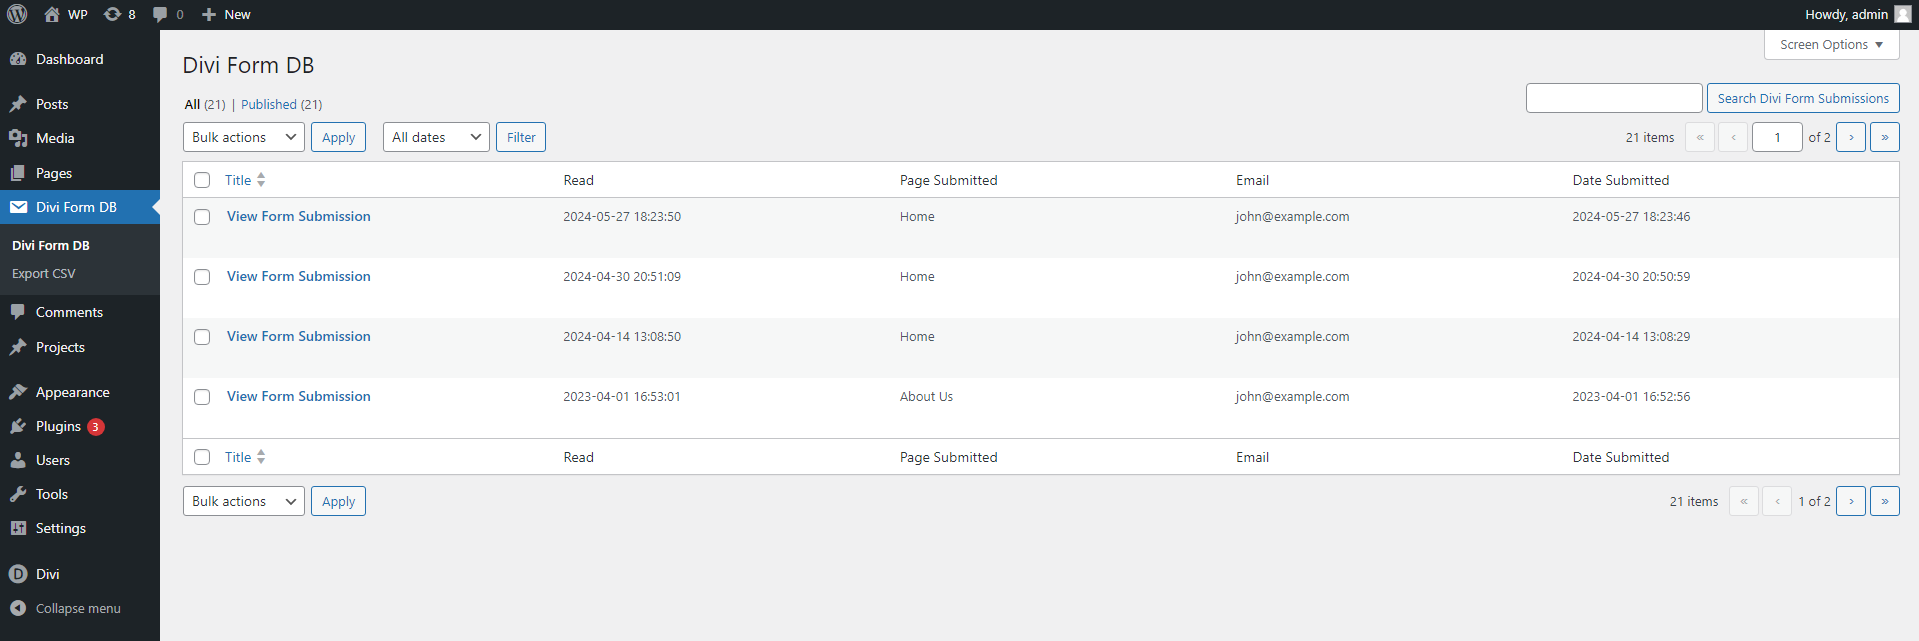Screen dimensions: 1919x641
Task: Click the Appearance paintbrush icon
Action: pyautogui.click(x=18, y=392)
